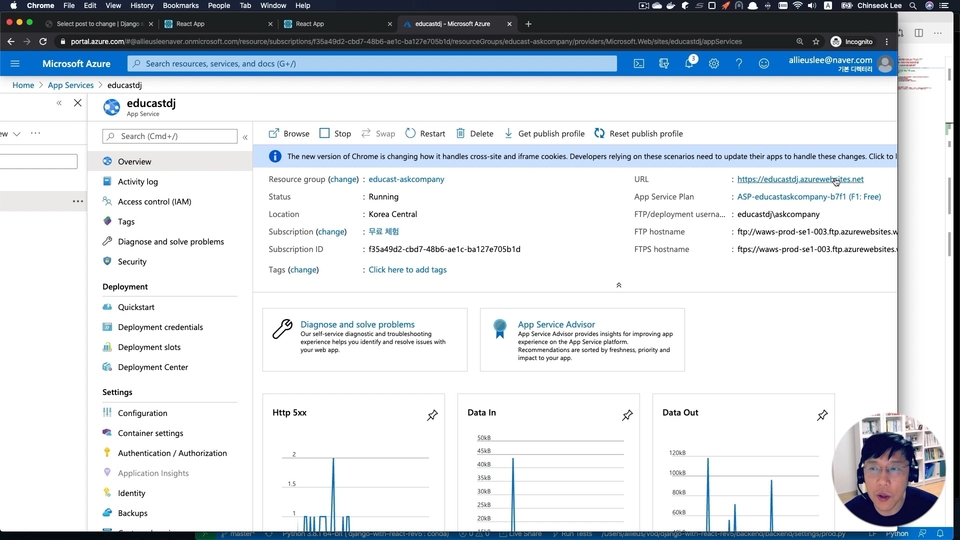Open the History menu in menu bar
The width and height of the screenshot is (960, 540).
pyautogui.click(x=141, y=6)
